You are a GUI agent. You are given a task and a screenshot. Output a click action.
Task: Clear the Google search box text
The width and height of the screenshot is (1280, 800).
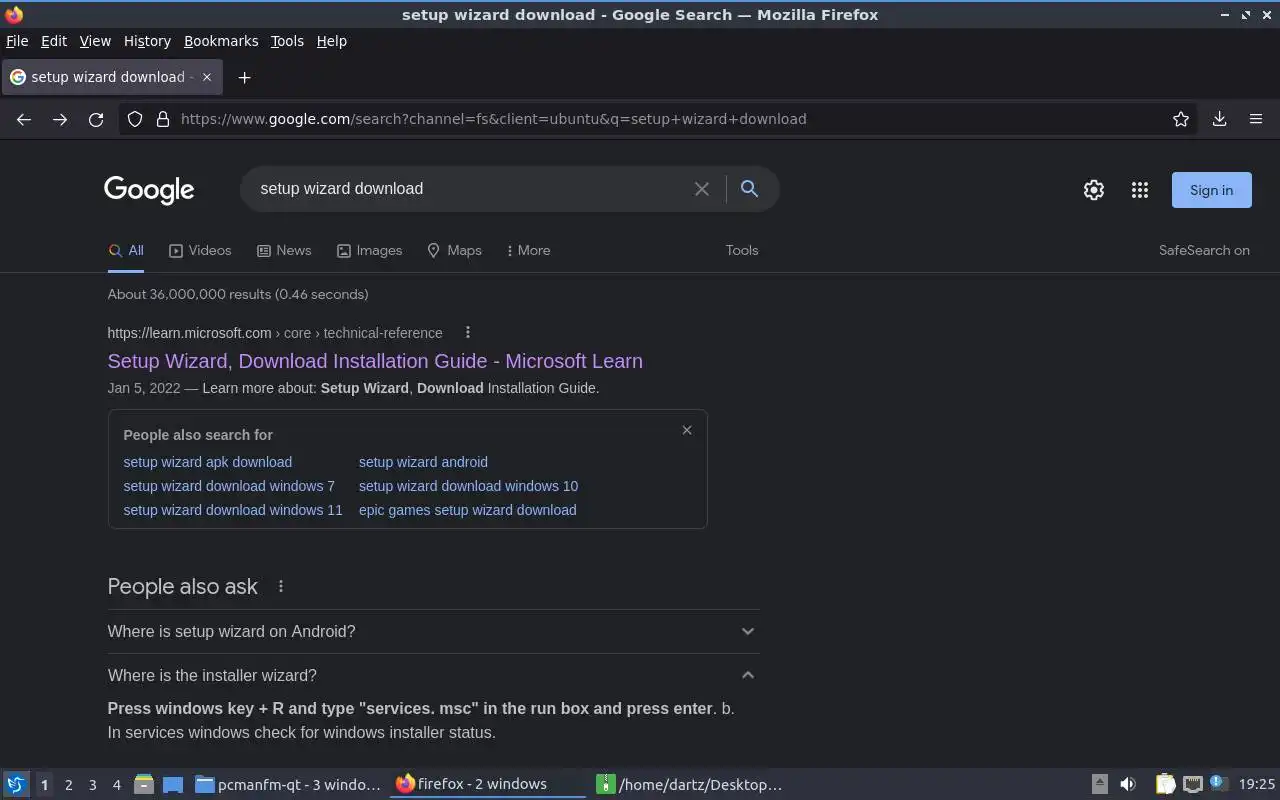pyautogui.click(x=702, y=189)
